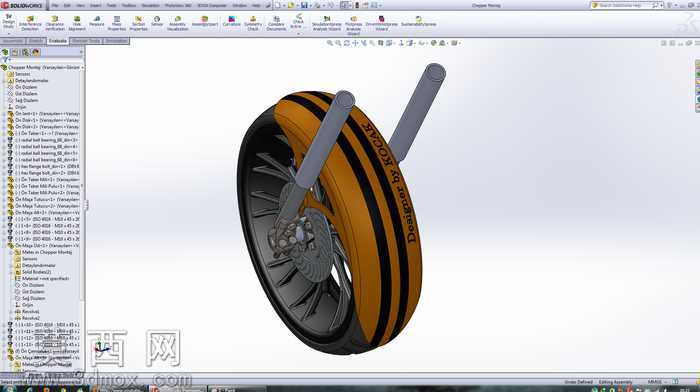
Task: Open the File menu
Action: click(x=55, y=5)
